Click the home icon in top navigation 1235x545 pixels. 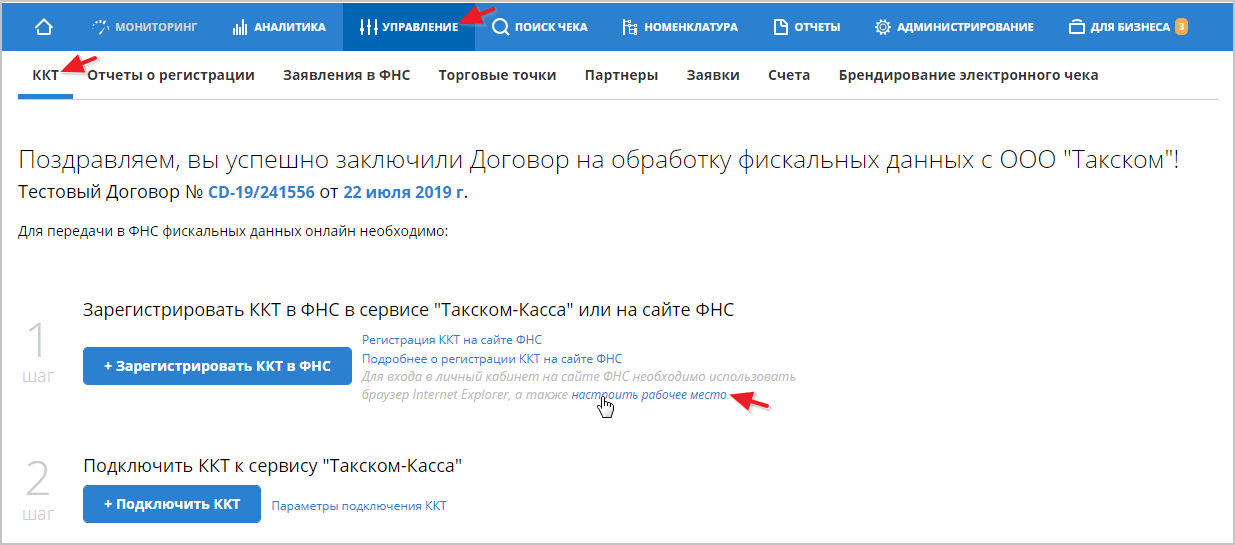pyautogui.click(x=43, y=27)
